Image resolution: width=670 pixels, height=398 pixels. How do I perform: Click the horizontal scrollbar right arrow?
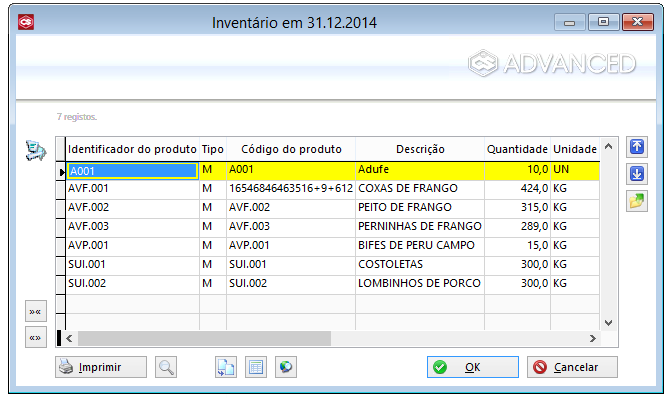coord(593,339)
